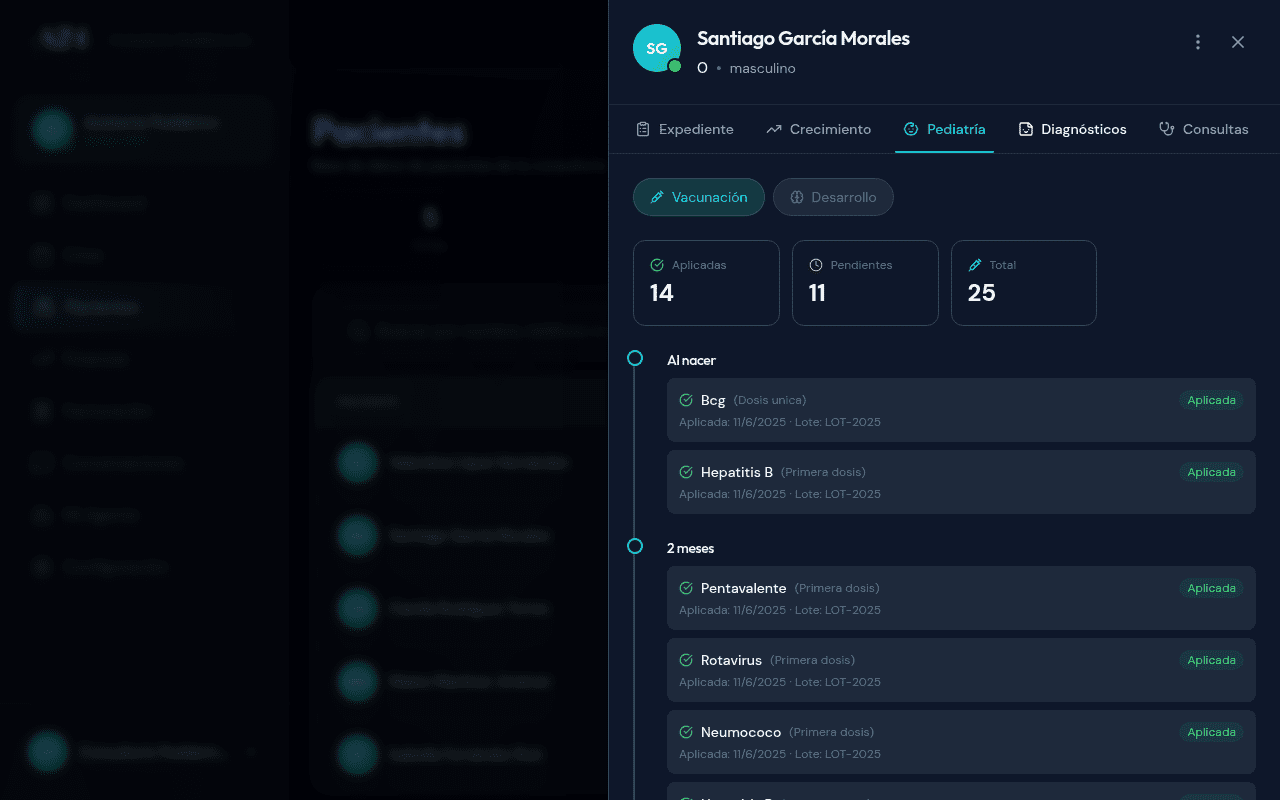The image size is (1280, 800).
Task: Click the 'Al nacer' timeline marker
Action: coord(635,358)
